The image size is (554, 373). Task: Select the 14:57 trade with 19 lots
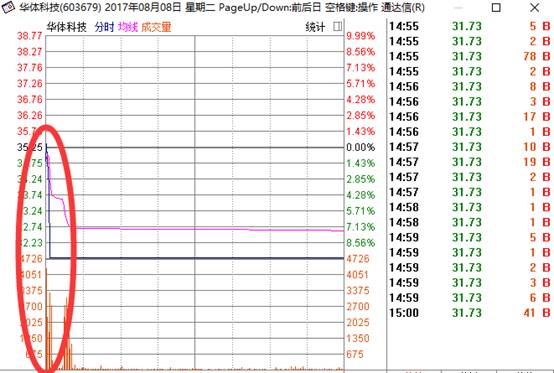[470, 162]
